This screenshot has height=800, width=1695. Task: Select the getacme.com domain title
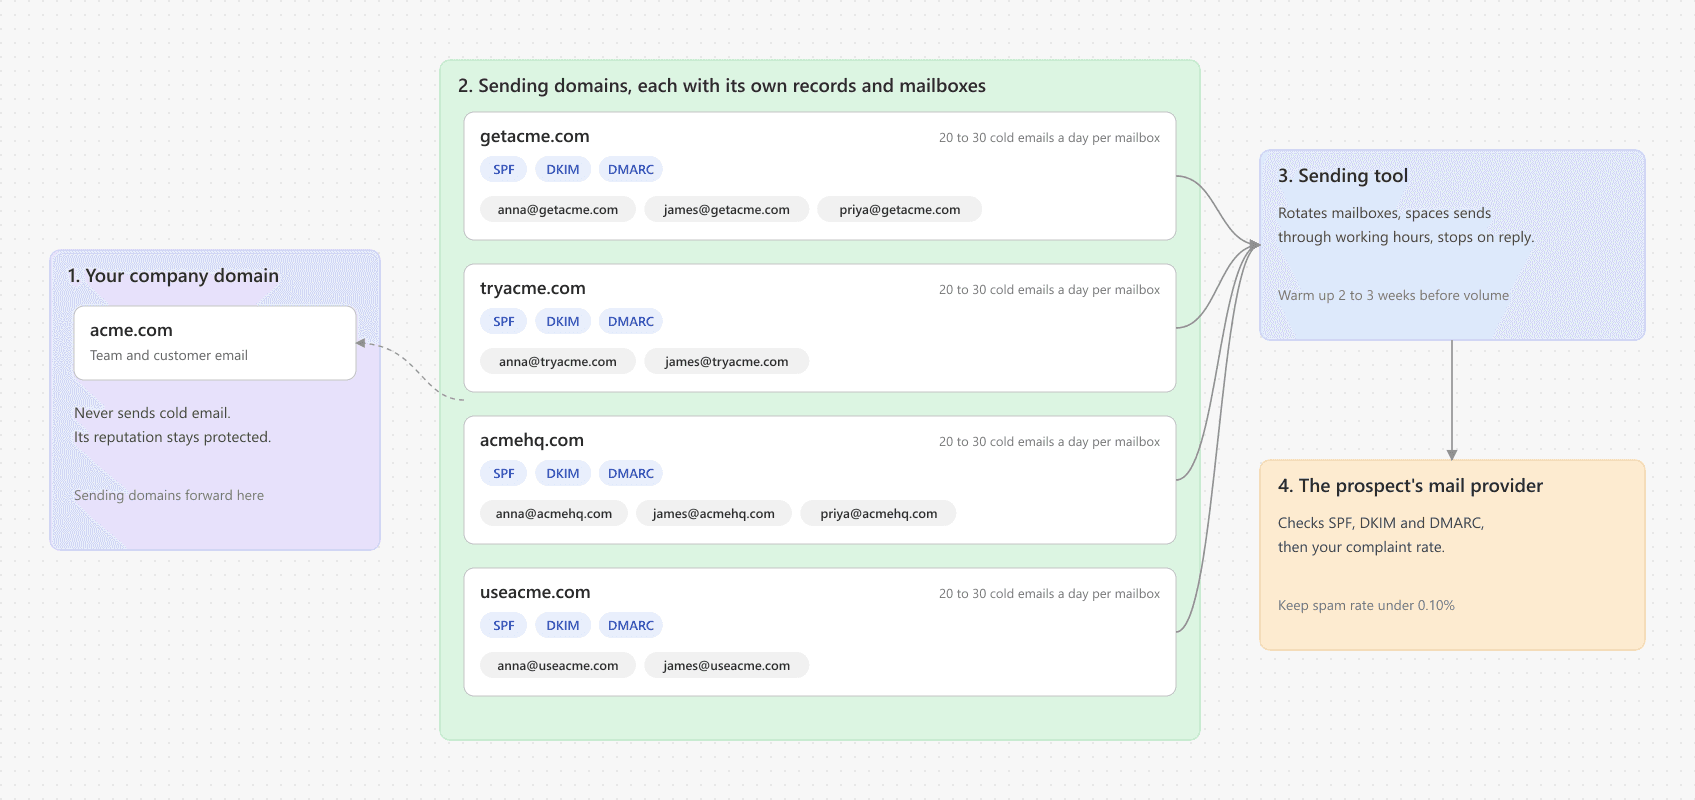(535, 136)
